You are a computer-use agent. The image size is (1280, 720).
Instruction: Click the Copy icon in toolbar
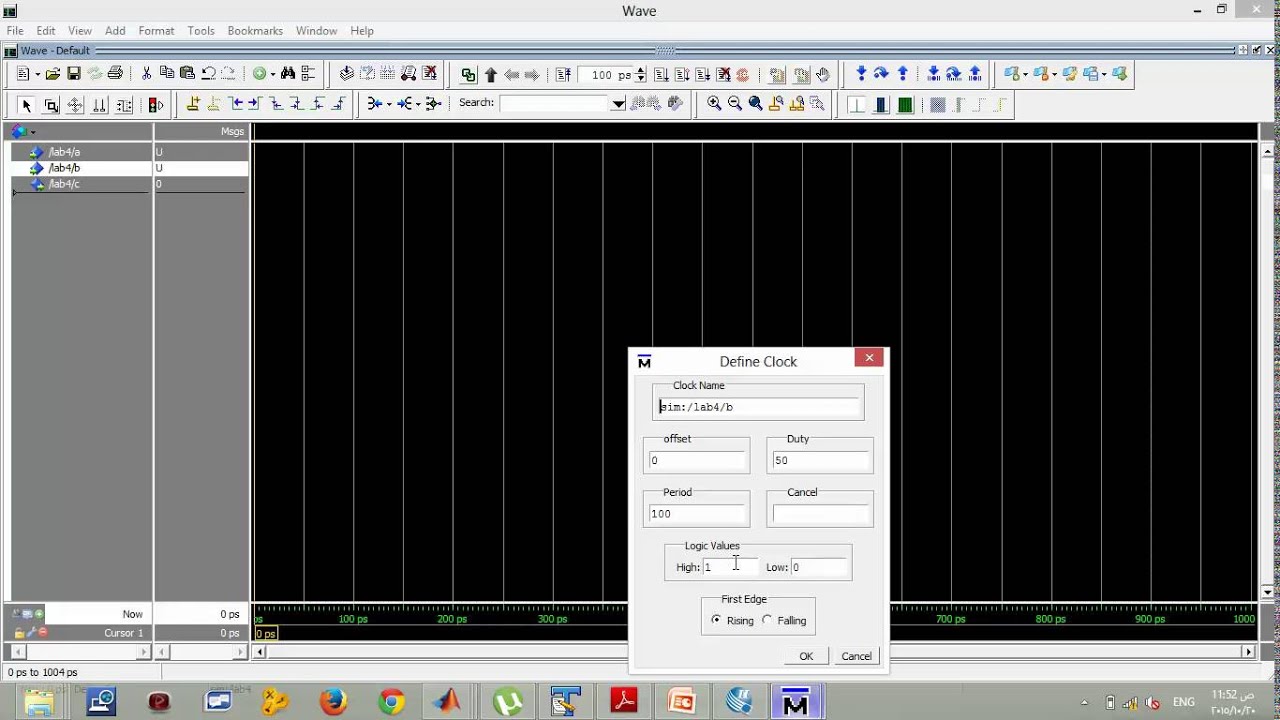coord(167,74)
